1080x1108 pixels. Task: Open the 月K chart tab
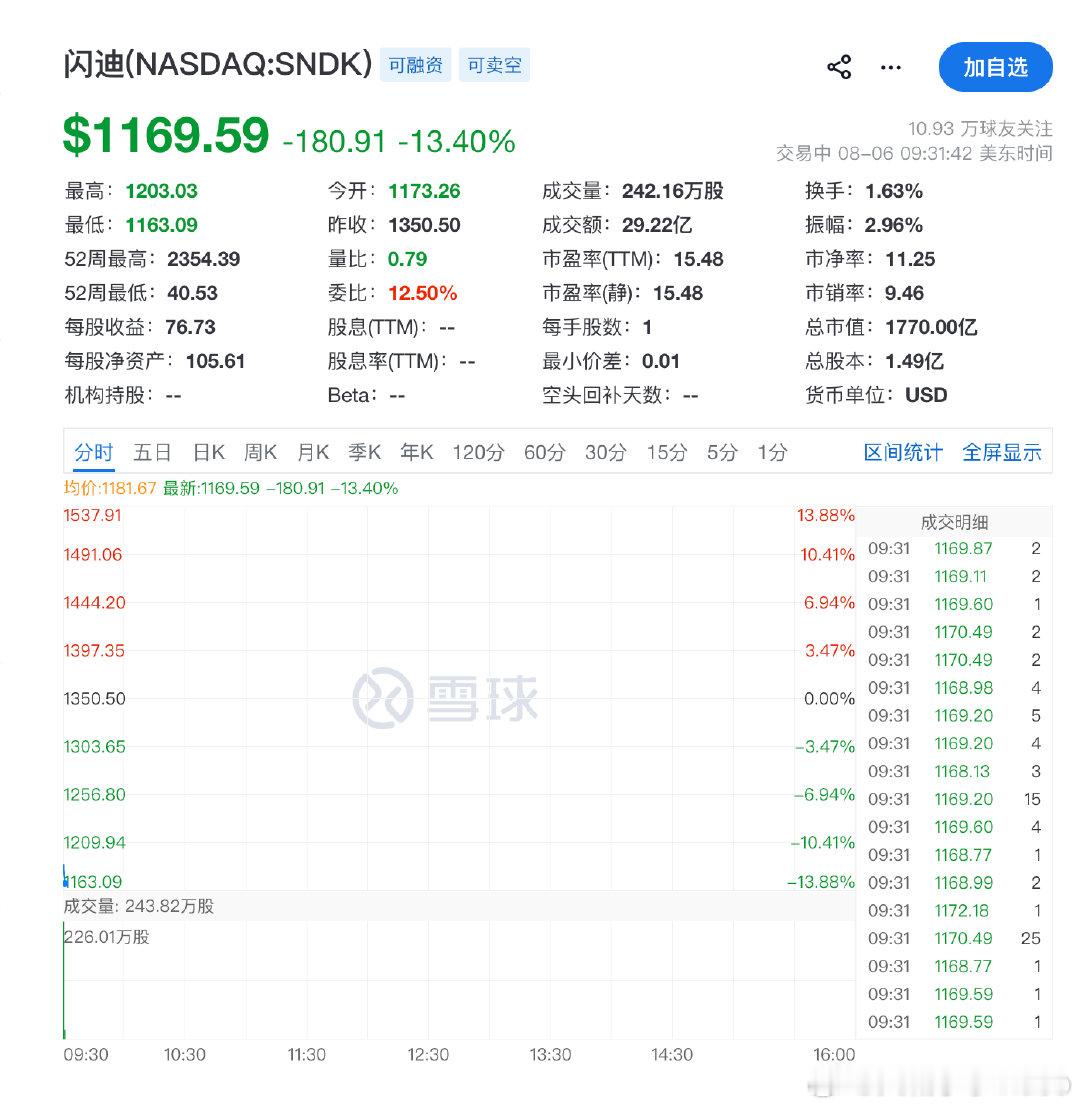(x=313, y=452)
